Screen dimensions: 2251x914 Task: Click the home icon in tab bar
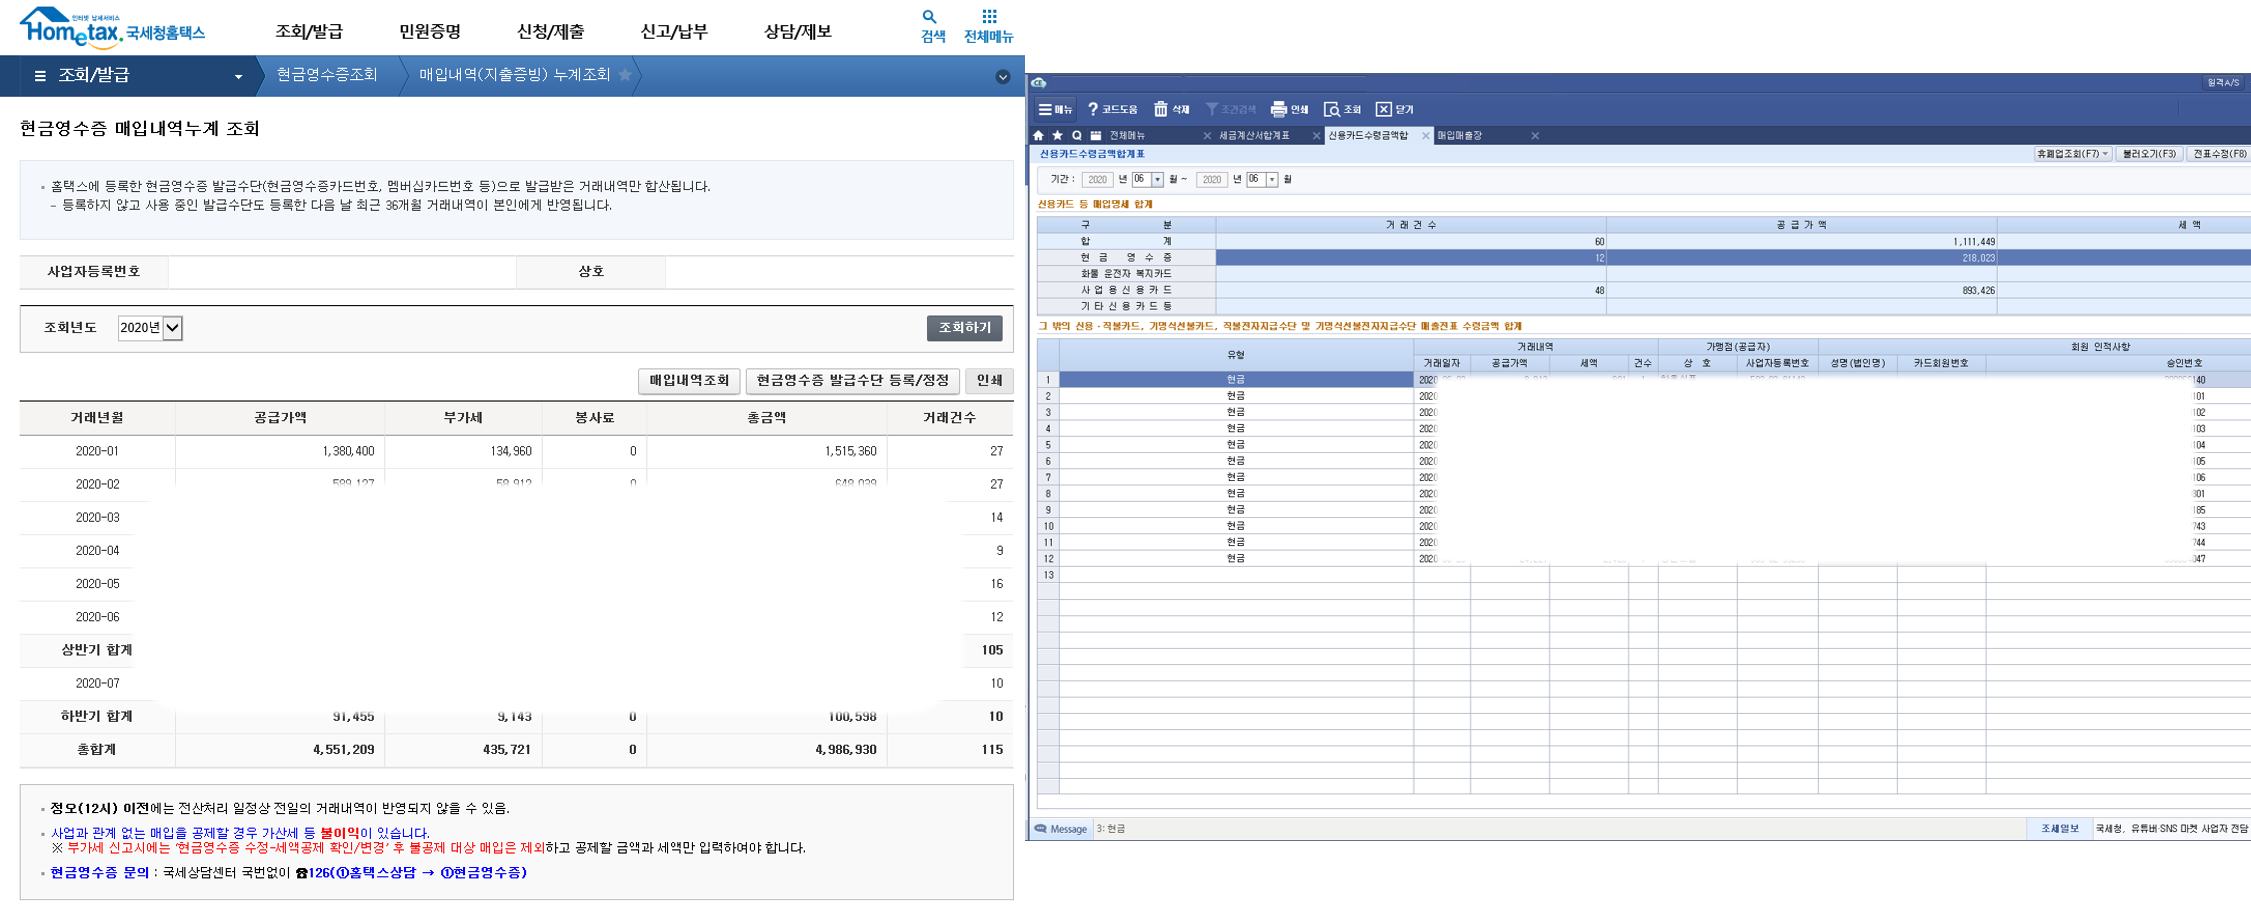click(x=1039, y=136)
